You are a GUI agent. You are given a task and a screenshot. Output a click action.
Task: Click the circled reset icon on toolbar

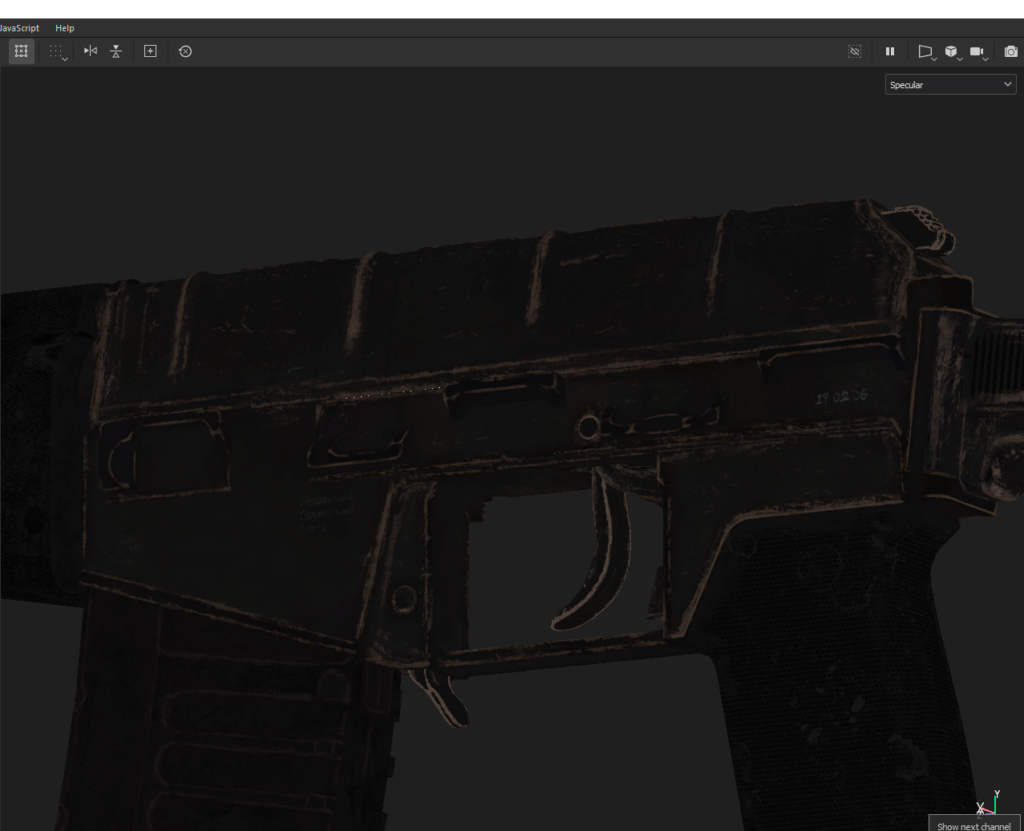pos(185,51)
